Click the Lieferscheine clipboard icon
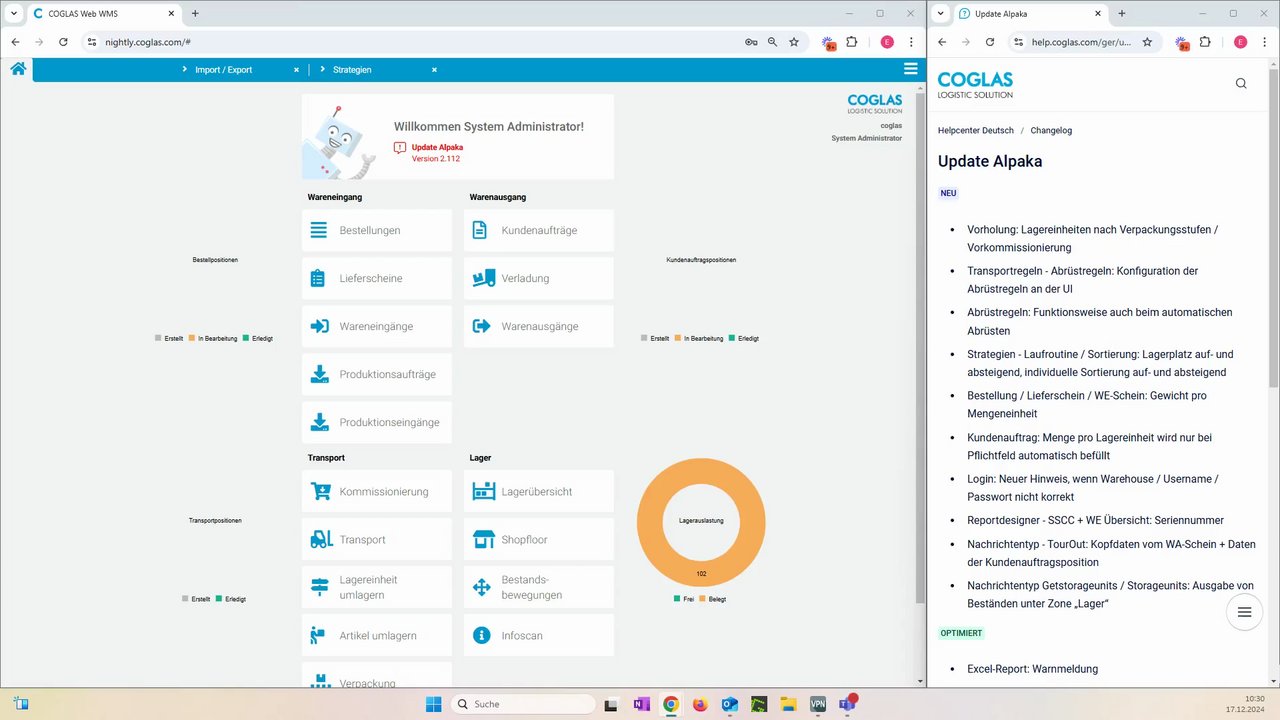 pyautogui.click(x=318, y=278)
